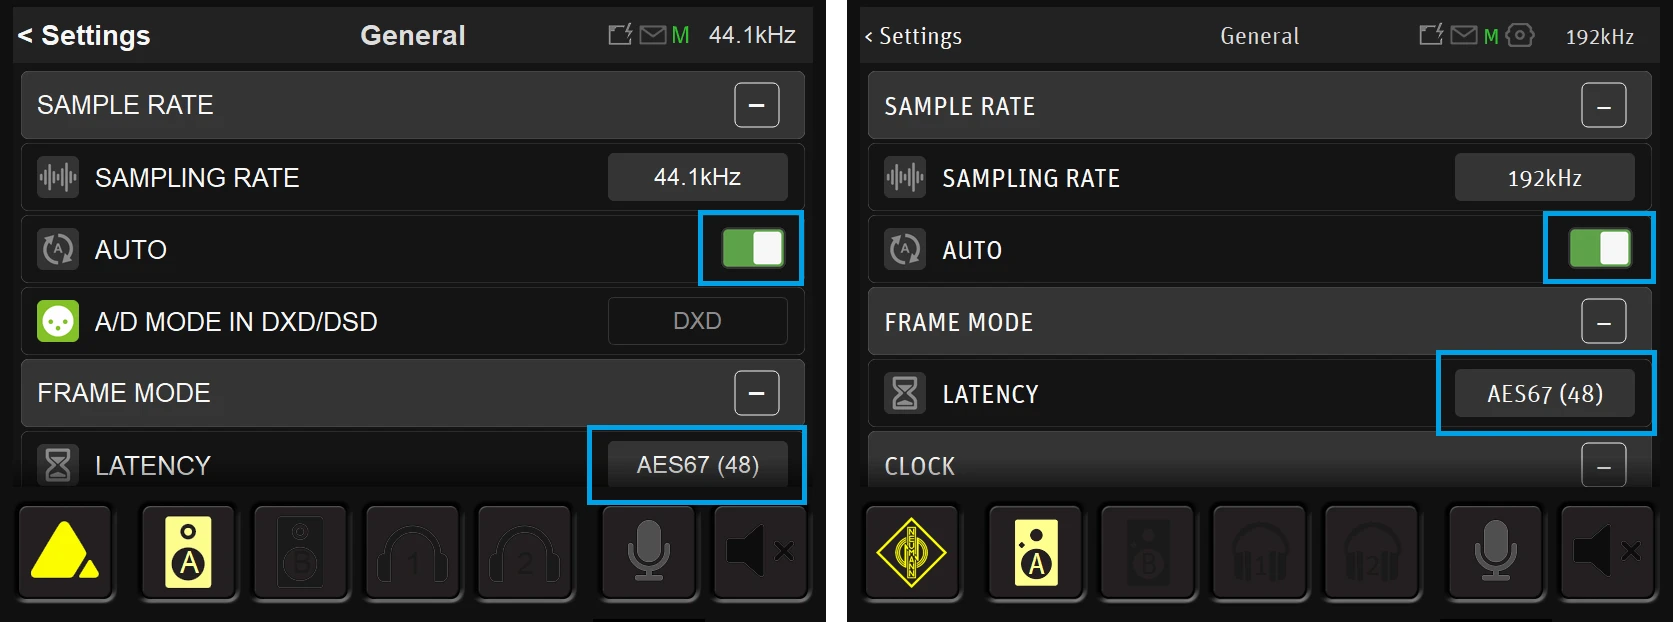Select speaker set B on the 44.1kHz screen
This screenshot has width=1673, height=622.
[300, 551]
